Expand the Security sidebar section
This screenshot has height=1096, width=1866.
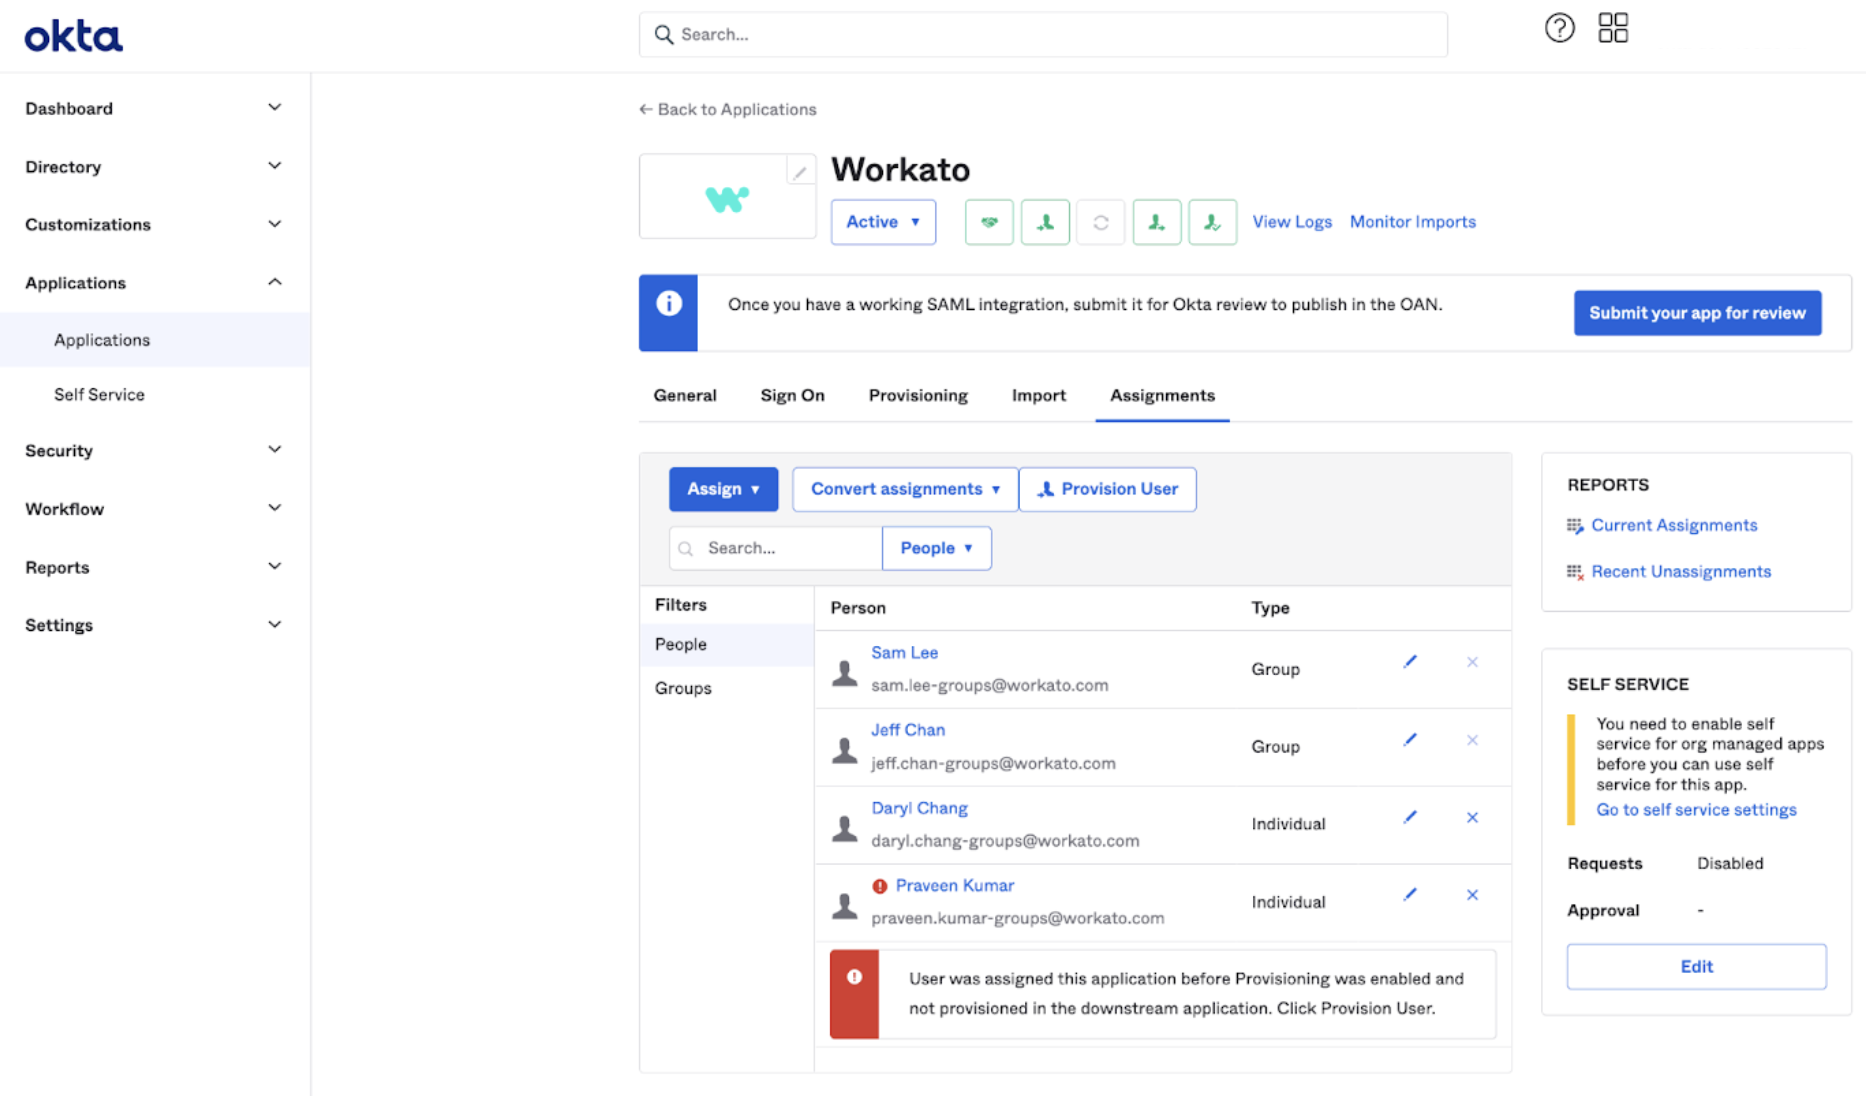pyautogui.click(x=153, y=450)
